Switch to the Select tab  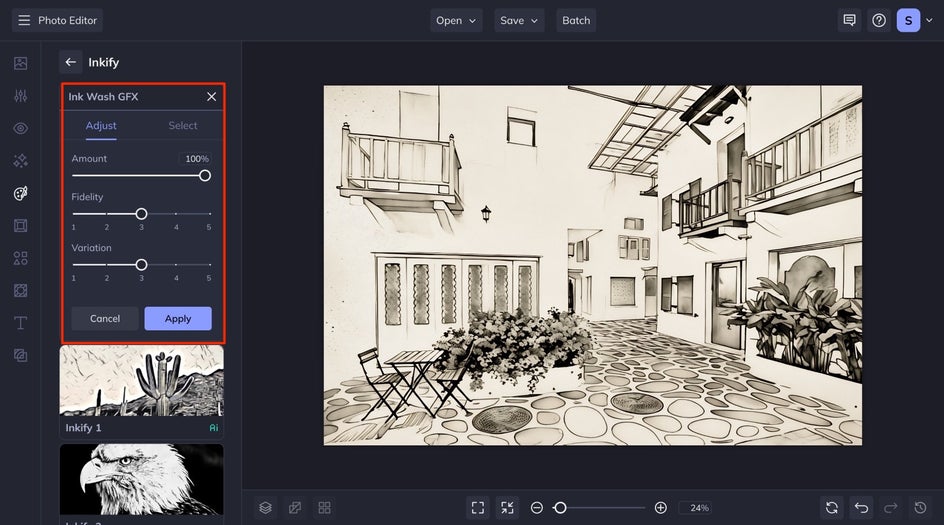[182, 125]
